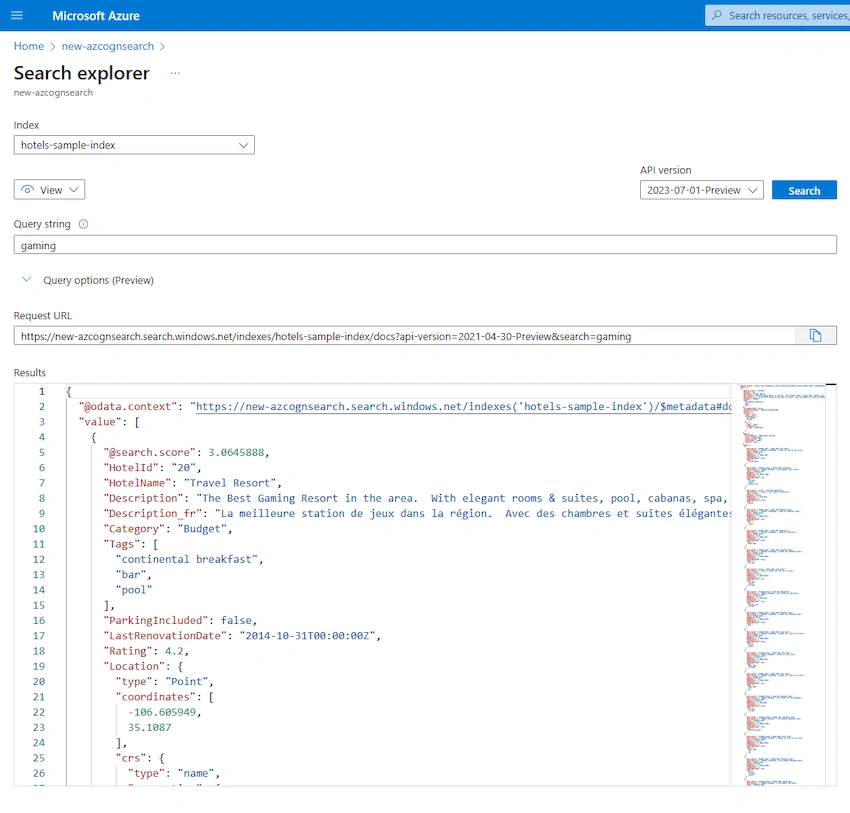
Task: Click the "bar" tag line
Action: click(x=133, y=575)
